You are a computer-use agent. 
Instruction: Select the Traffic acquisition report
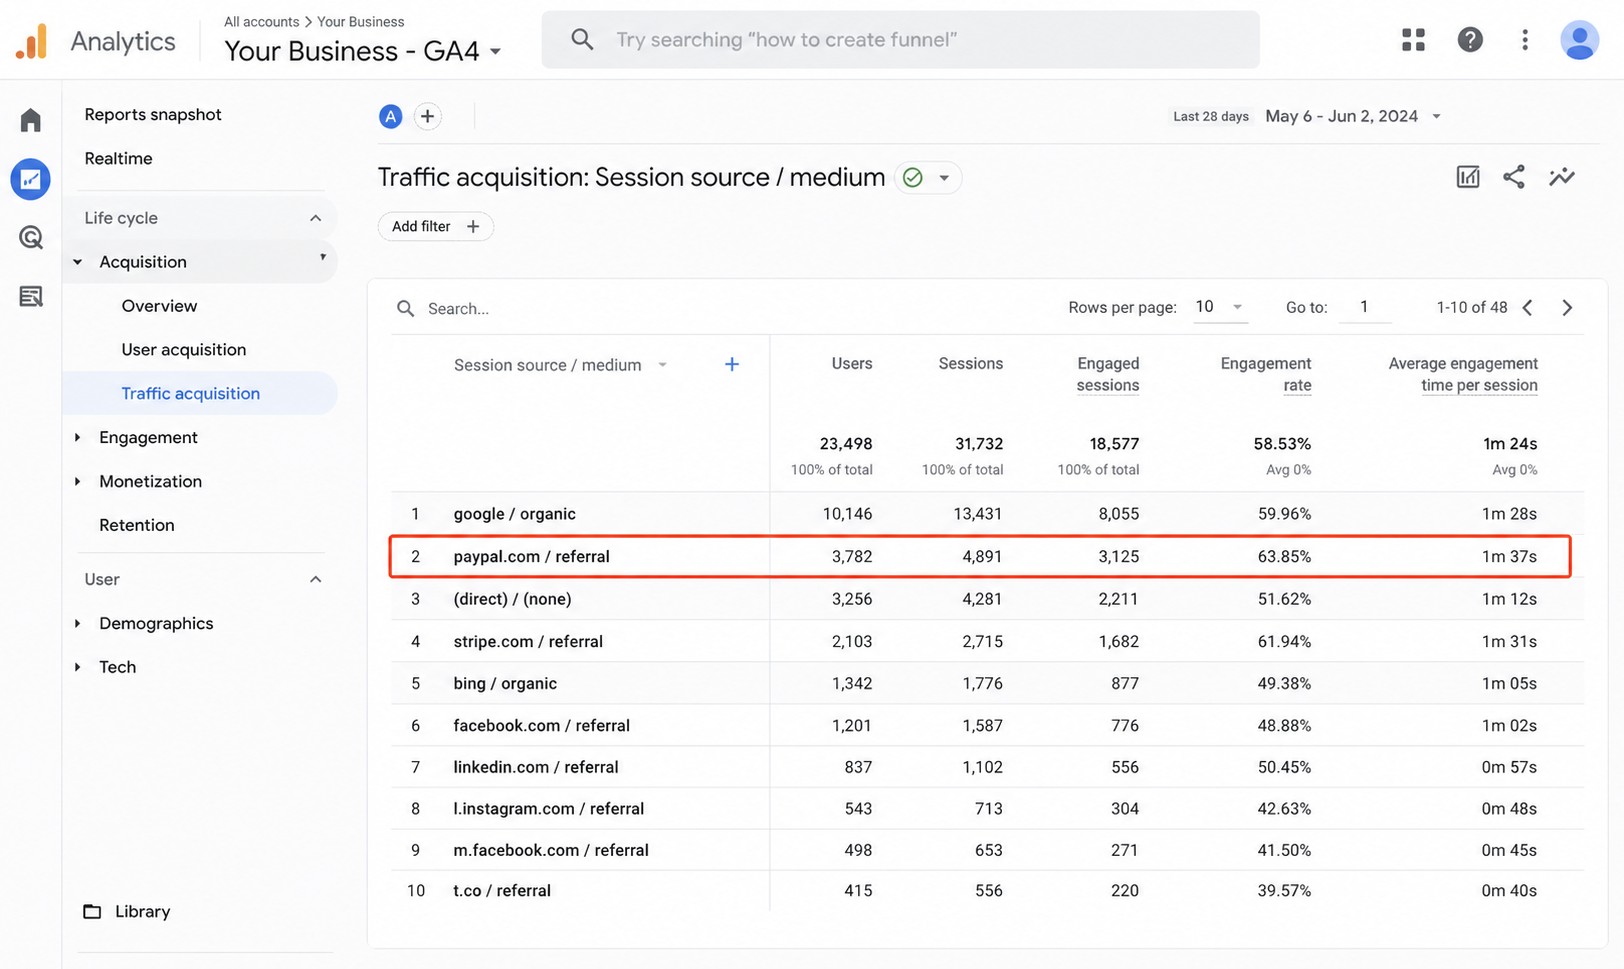pos(200,393)
